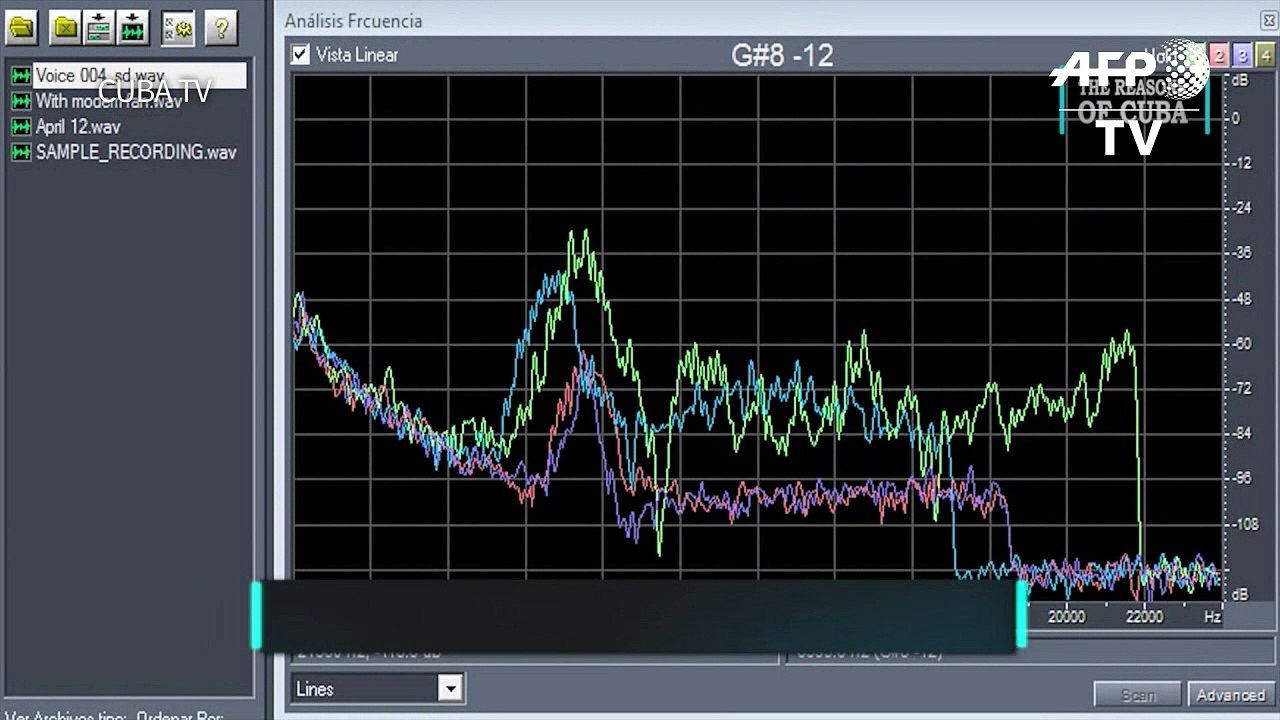Click waveform icon beside April 12.wav

[21, 127]
